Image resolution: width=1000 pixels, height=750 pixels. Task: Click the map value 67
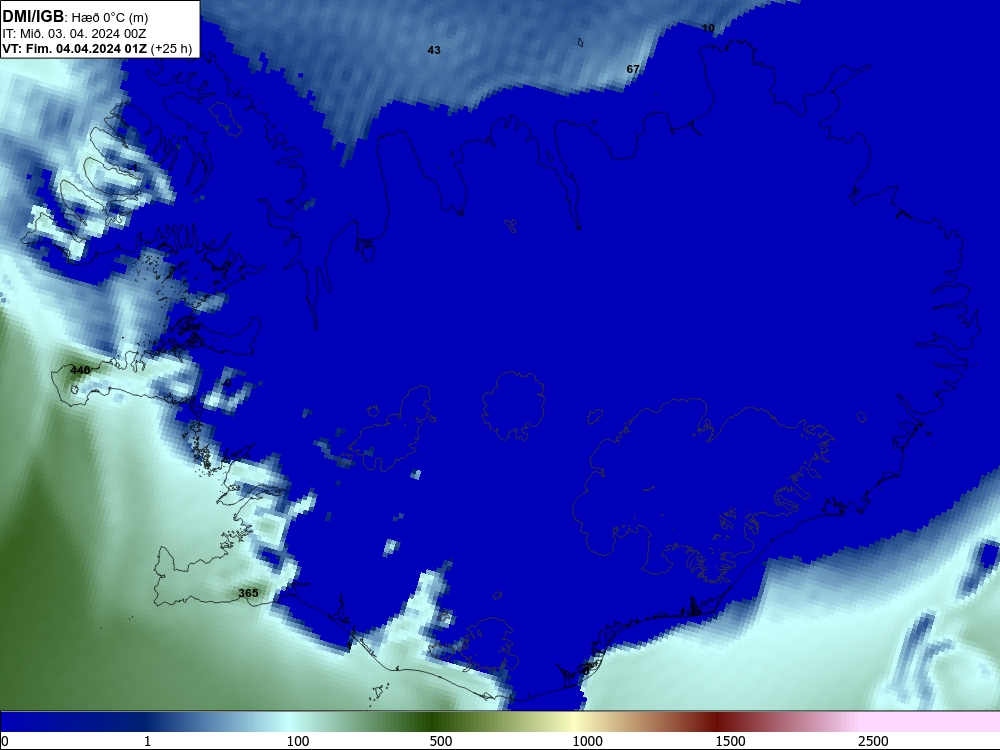click(633, 69)
